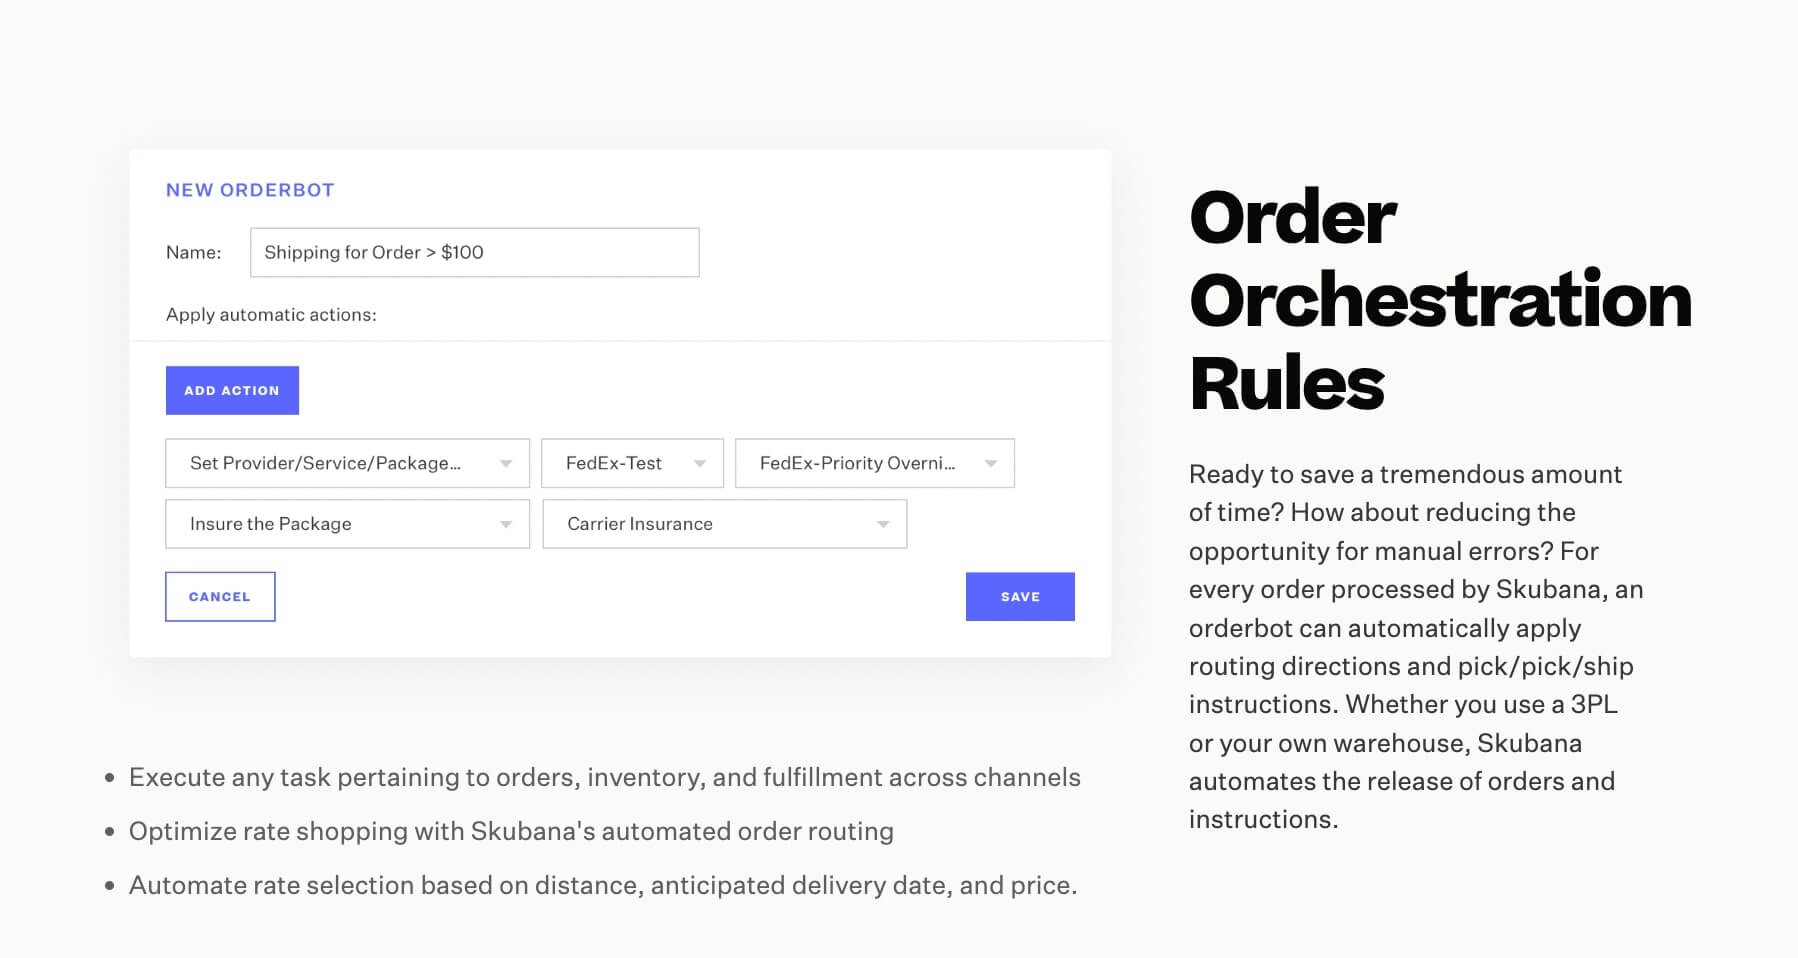The image size is (1798, 958).
Task: Click the chevron icon beside FedEx-Test
Action: pos(698,463)
